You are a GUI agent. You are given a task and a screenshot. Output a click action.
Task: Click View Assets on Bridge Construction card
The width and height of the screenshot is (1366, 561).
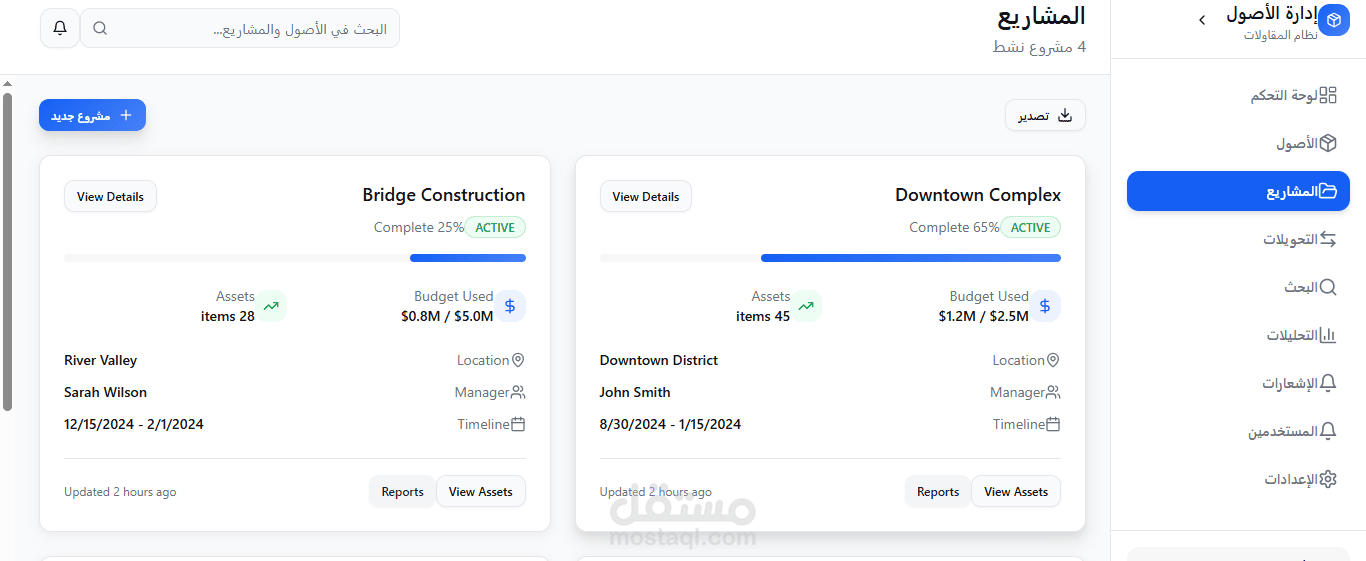[481, 491]
